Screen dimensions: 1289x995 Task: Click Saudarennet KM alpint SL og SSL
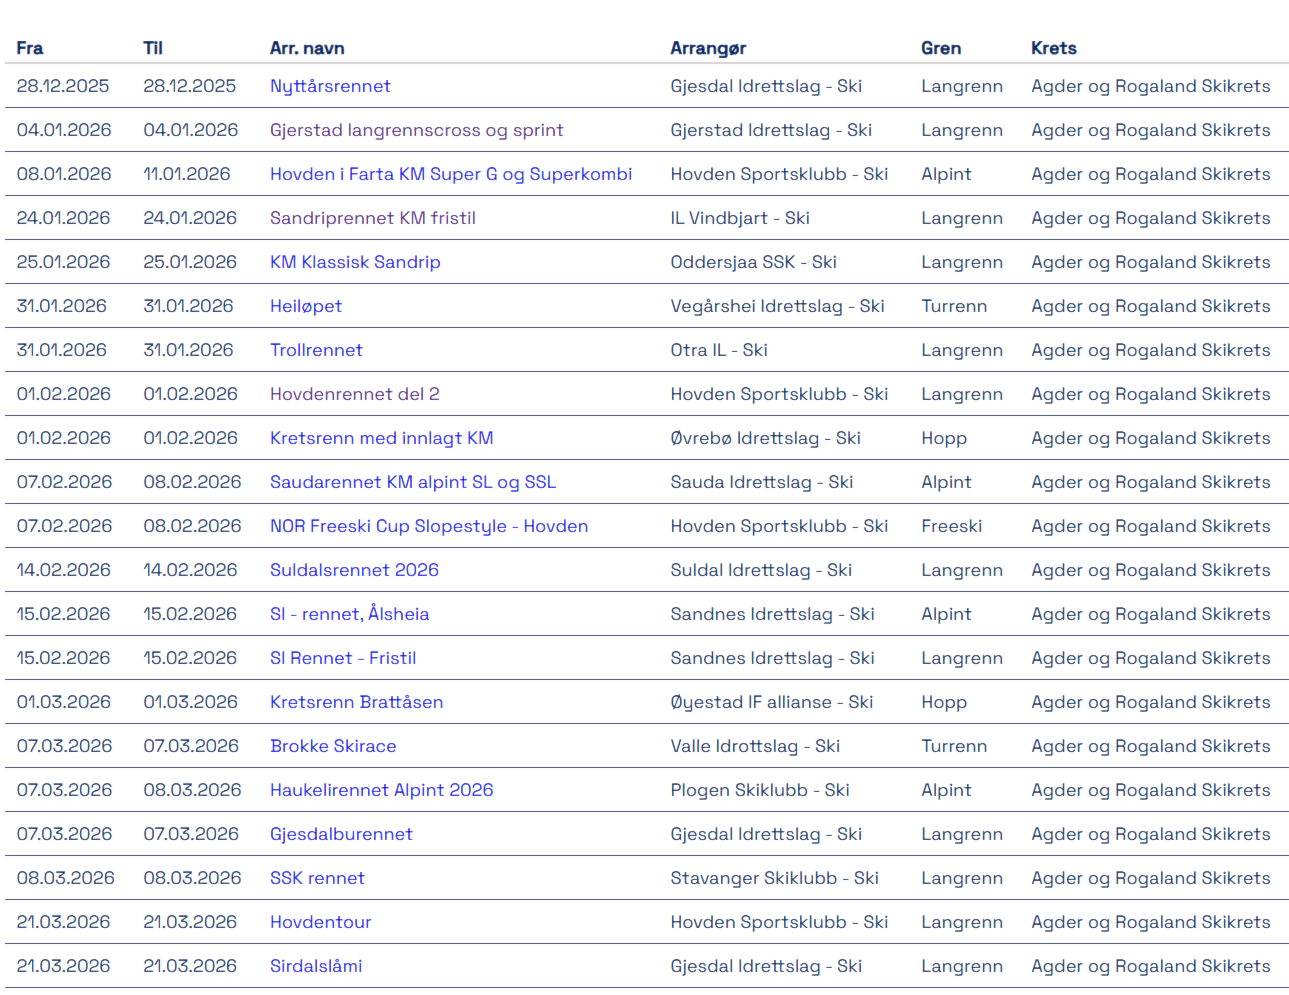point(412,482)
